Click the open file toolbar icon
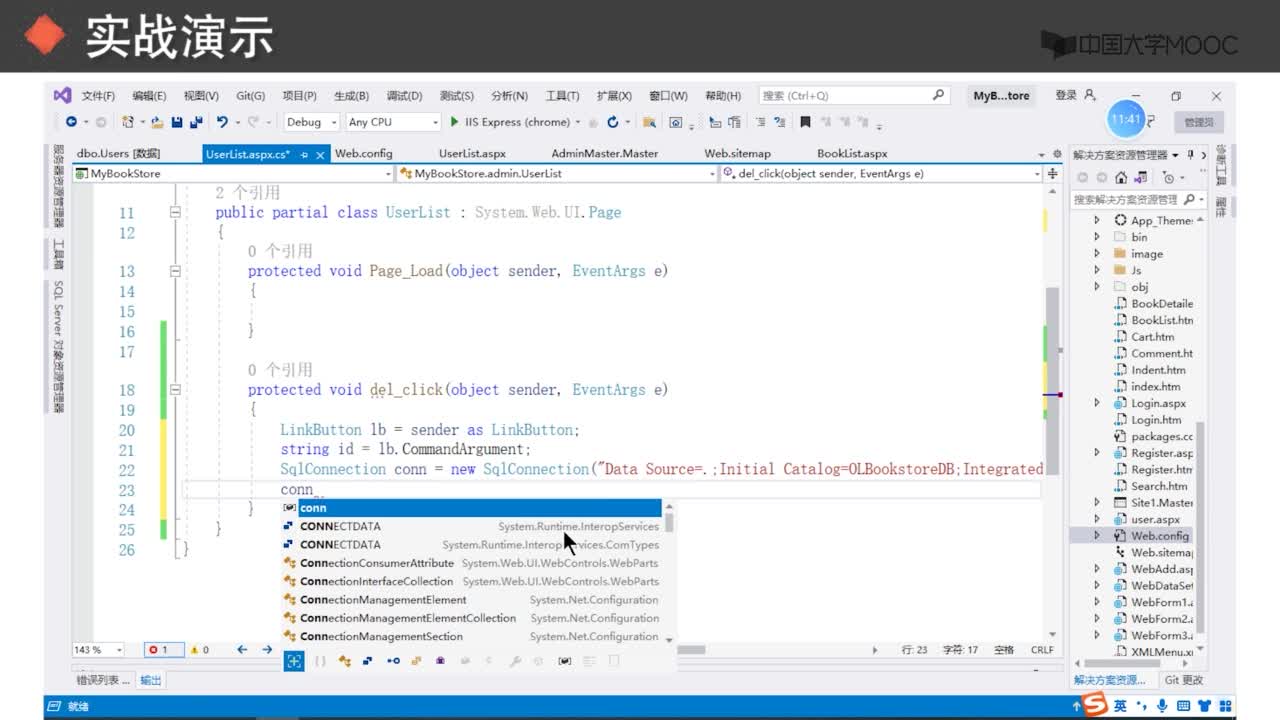 157,122
